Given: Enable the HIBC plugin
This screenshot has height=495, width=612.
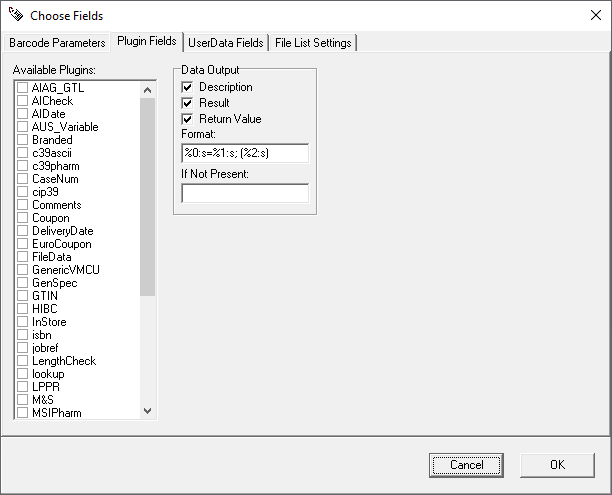Looking at the screenshot, I should pos(22,309).
